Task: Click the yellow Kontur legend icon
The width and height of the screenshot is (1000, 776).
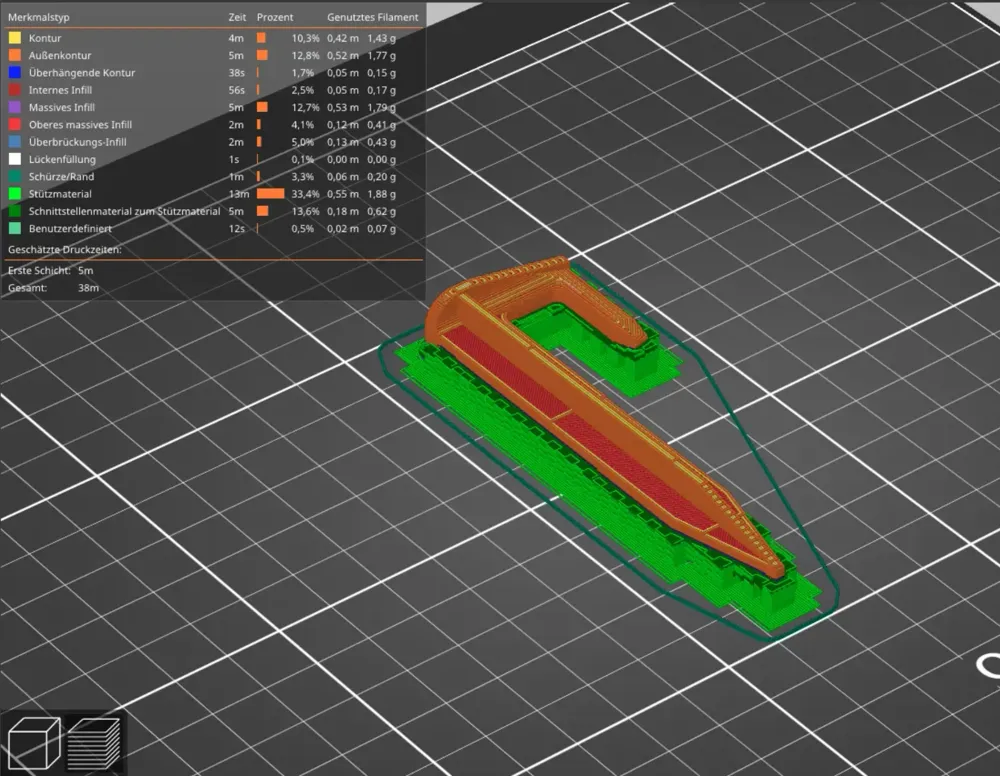Action: (14, 37)
